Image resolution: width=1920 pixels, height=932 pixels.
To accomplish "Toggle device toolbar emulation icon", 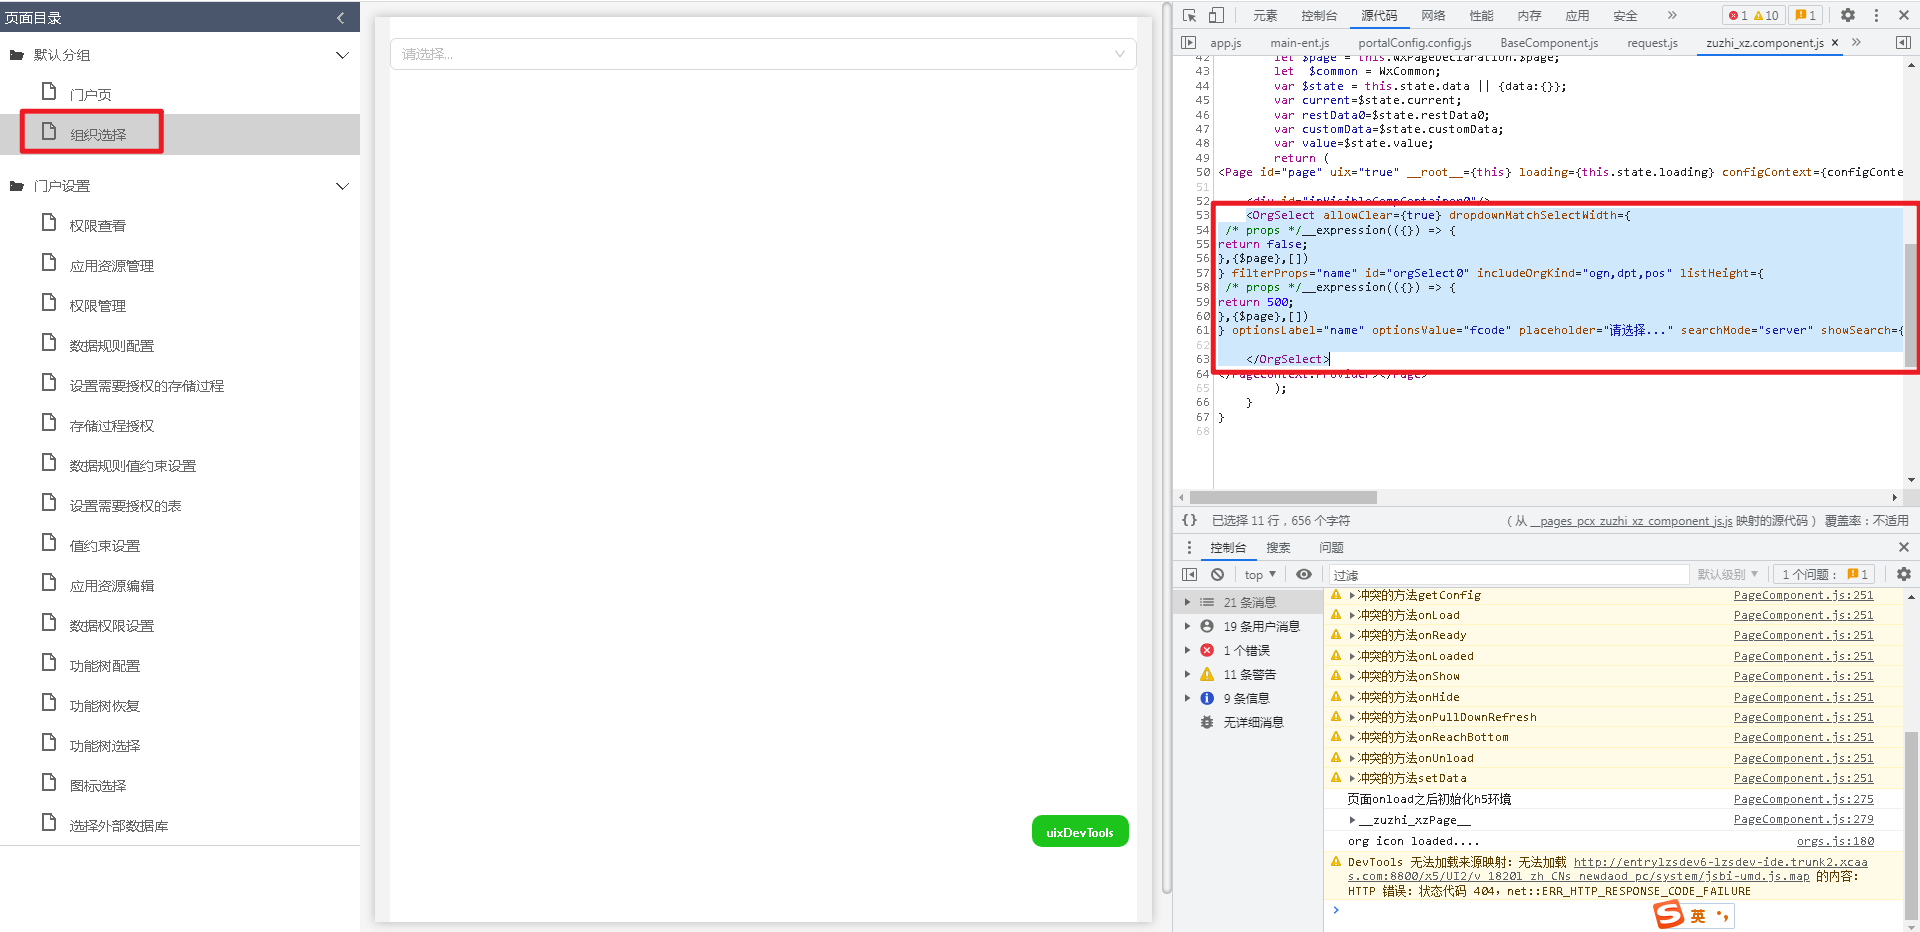I will tap(1216, 15).
